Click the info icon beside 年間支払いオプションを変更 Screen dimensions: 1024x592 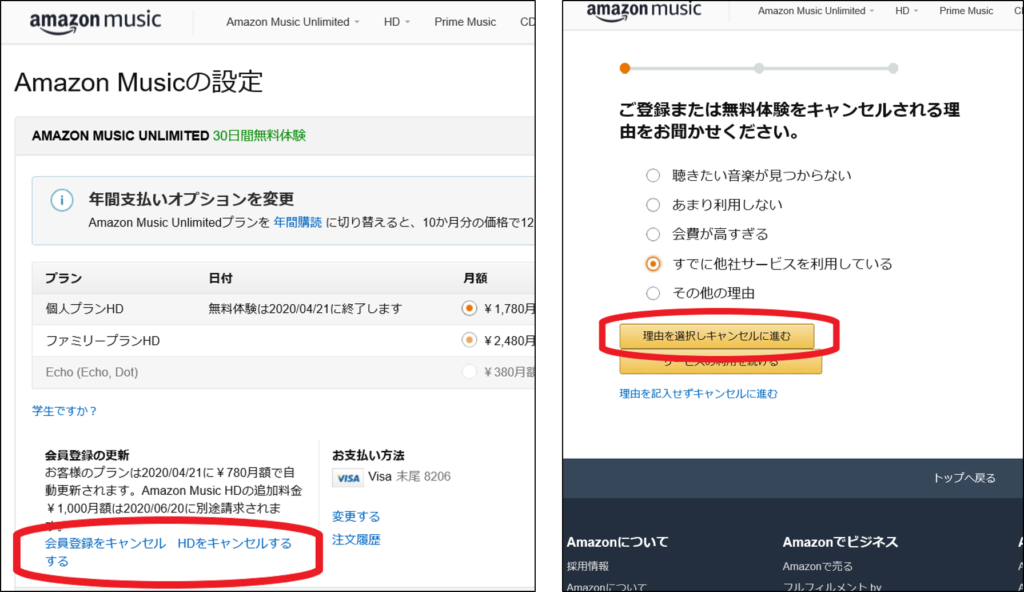pos(62,200)
